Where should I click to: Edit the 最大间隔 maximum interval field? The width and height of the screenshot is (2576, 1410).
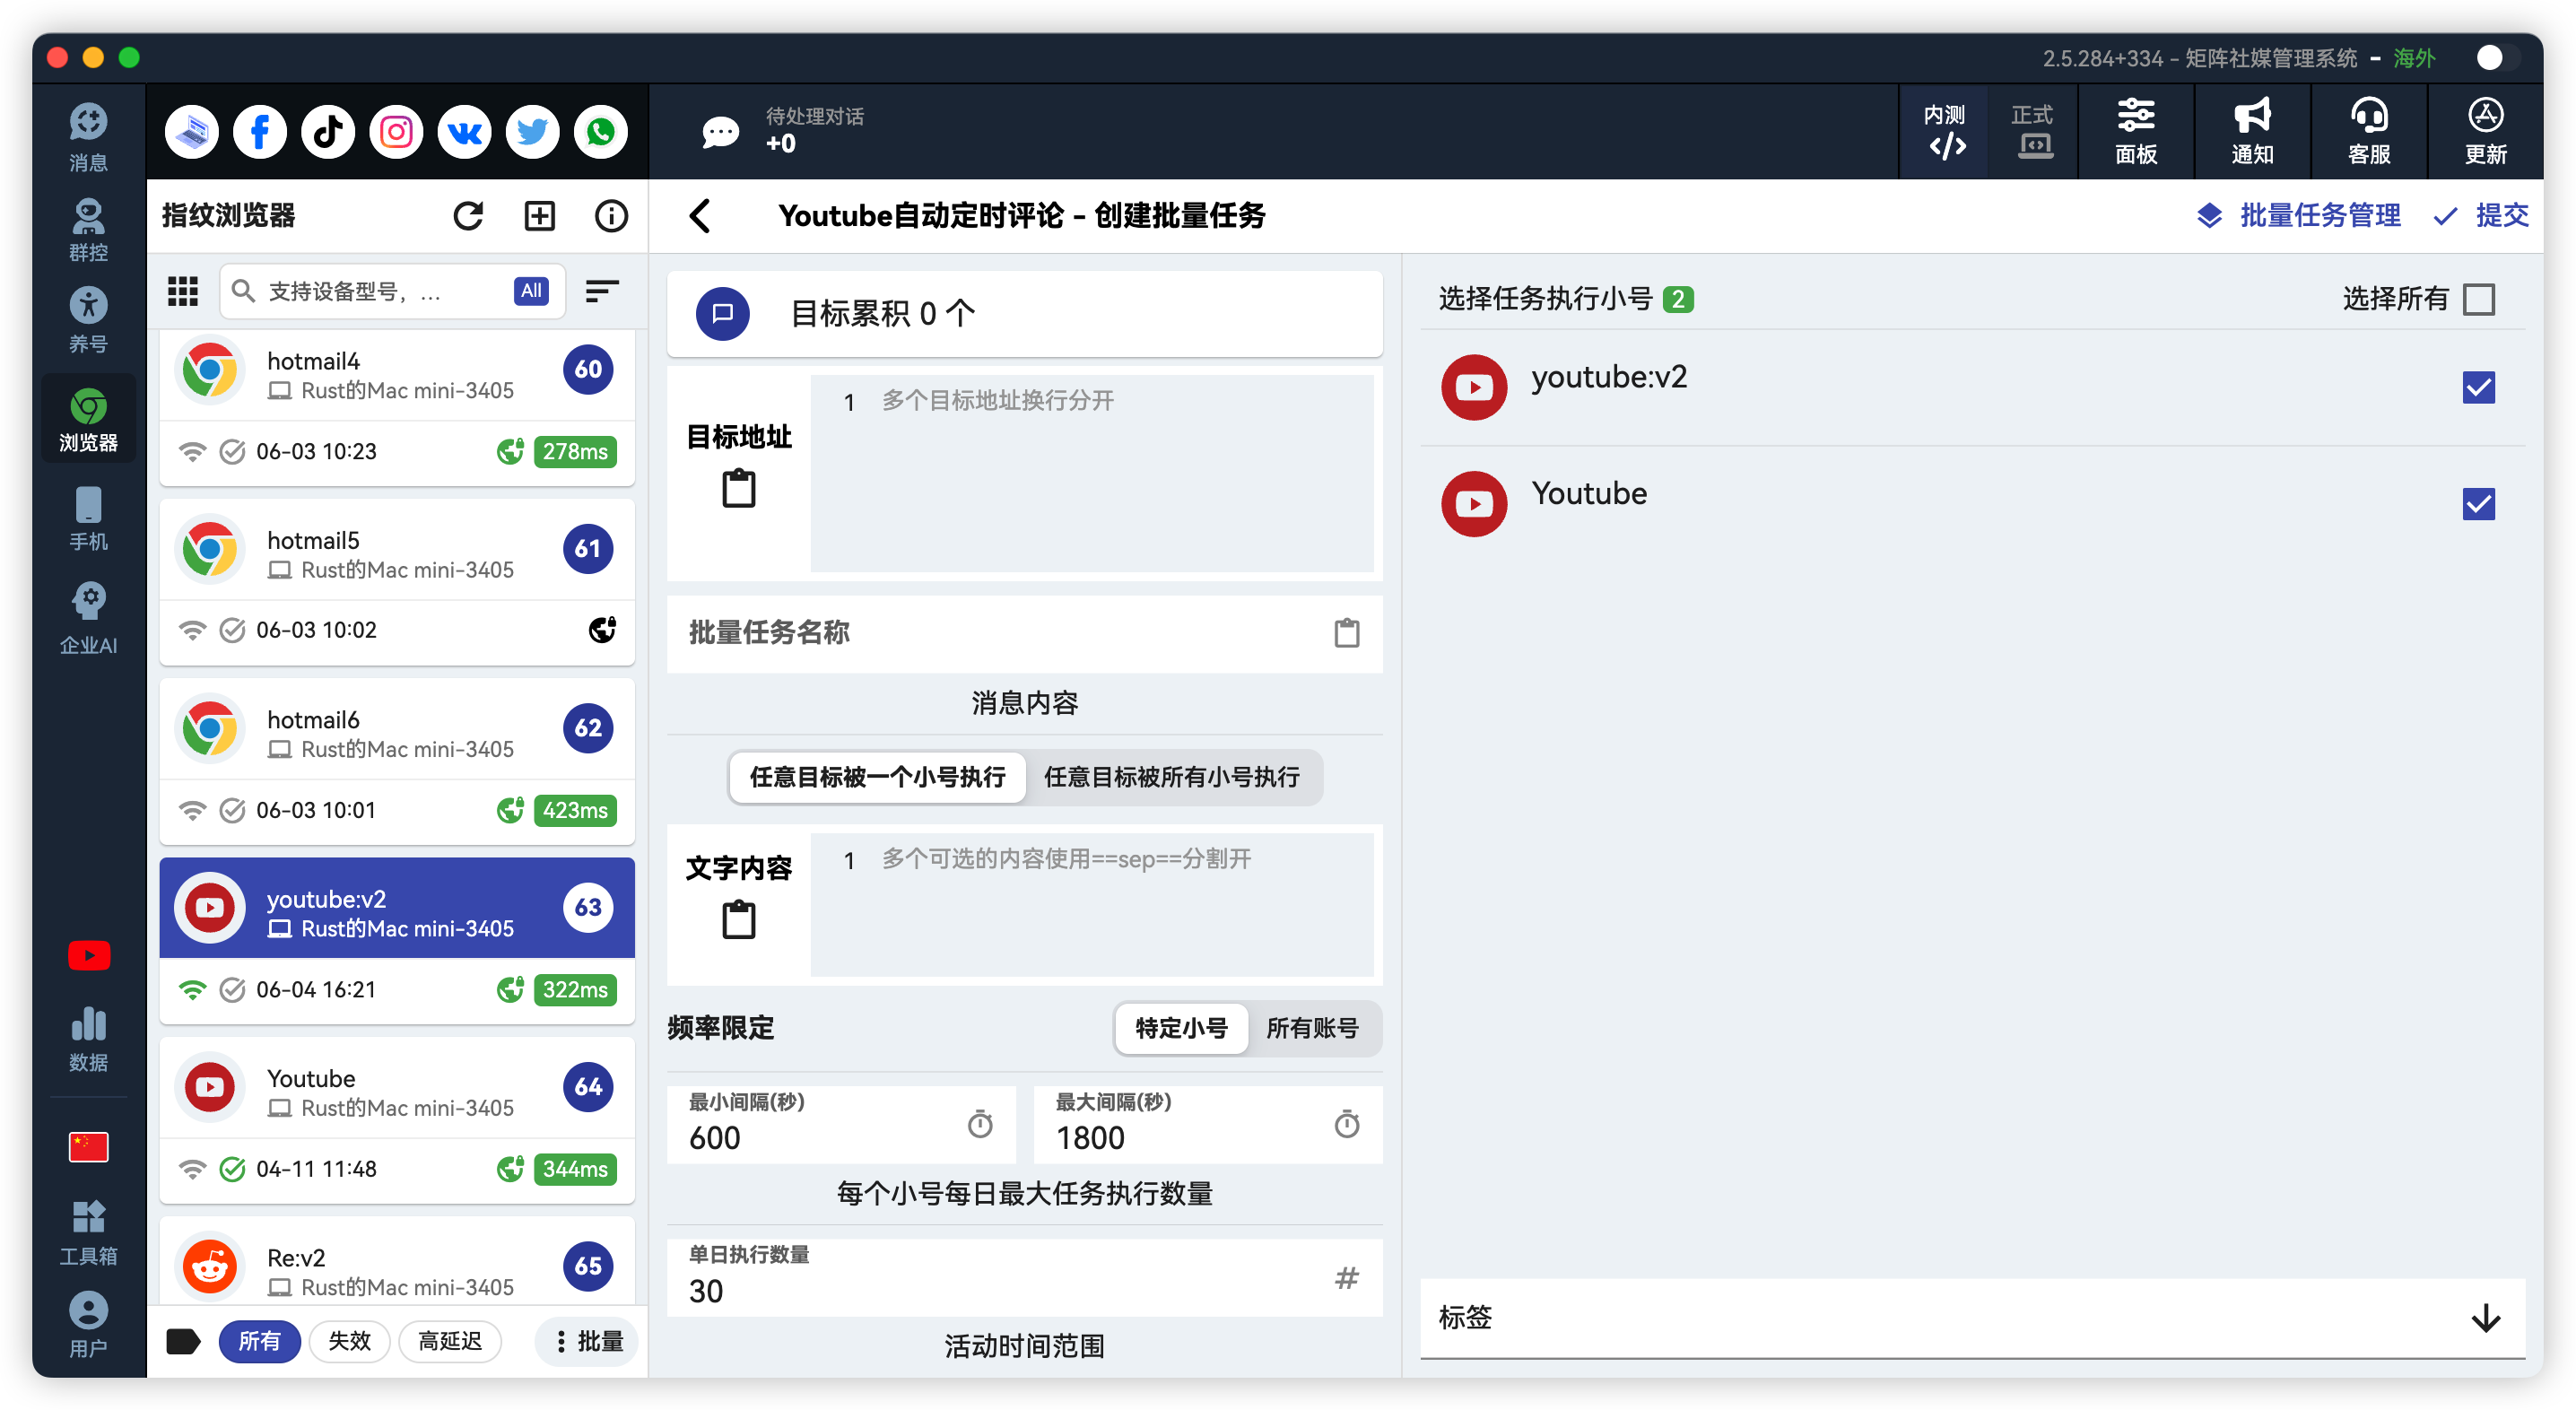[x=1208, y=1125]
